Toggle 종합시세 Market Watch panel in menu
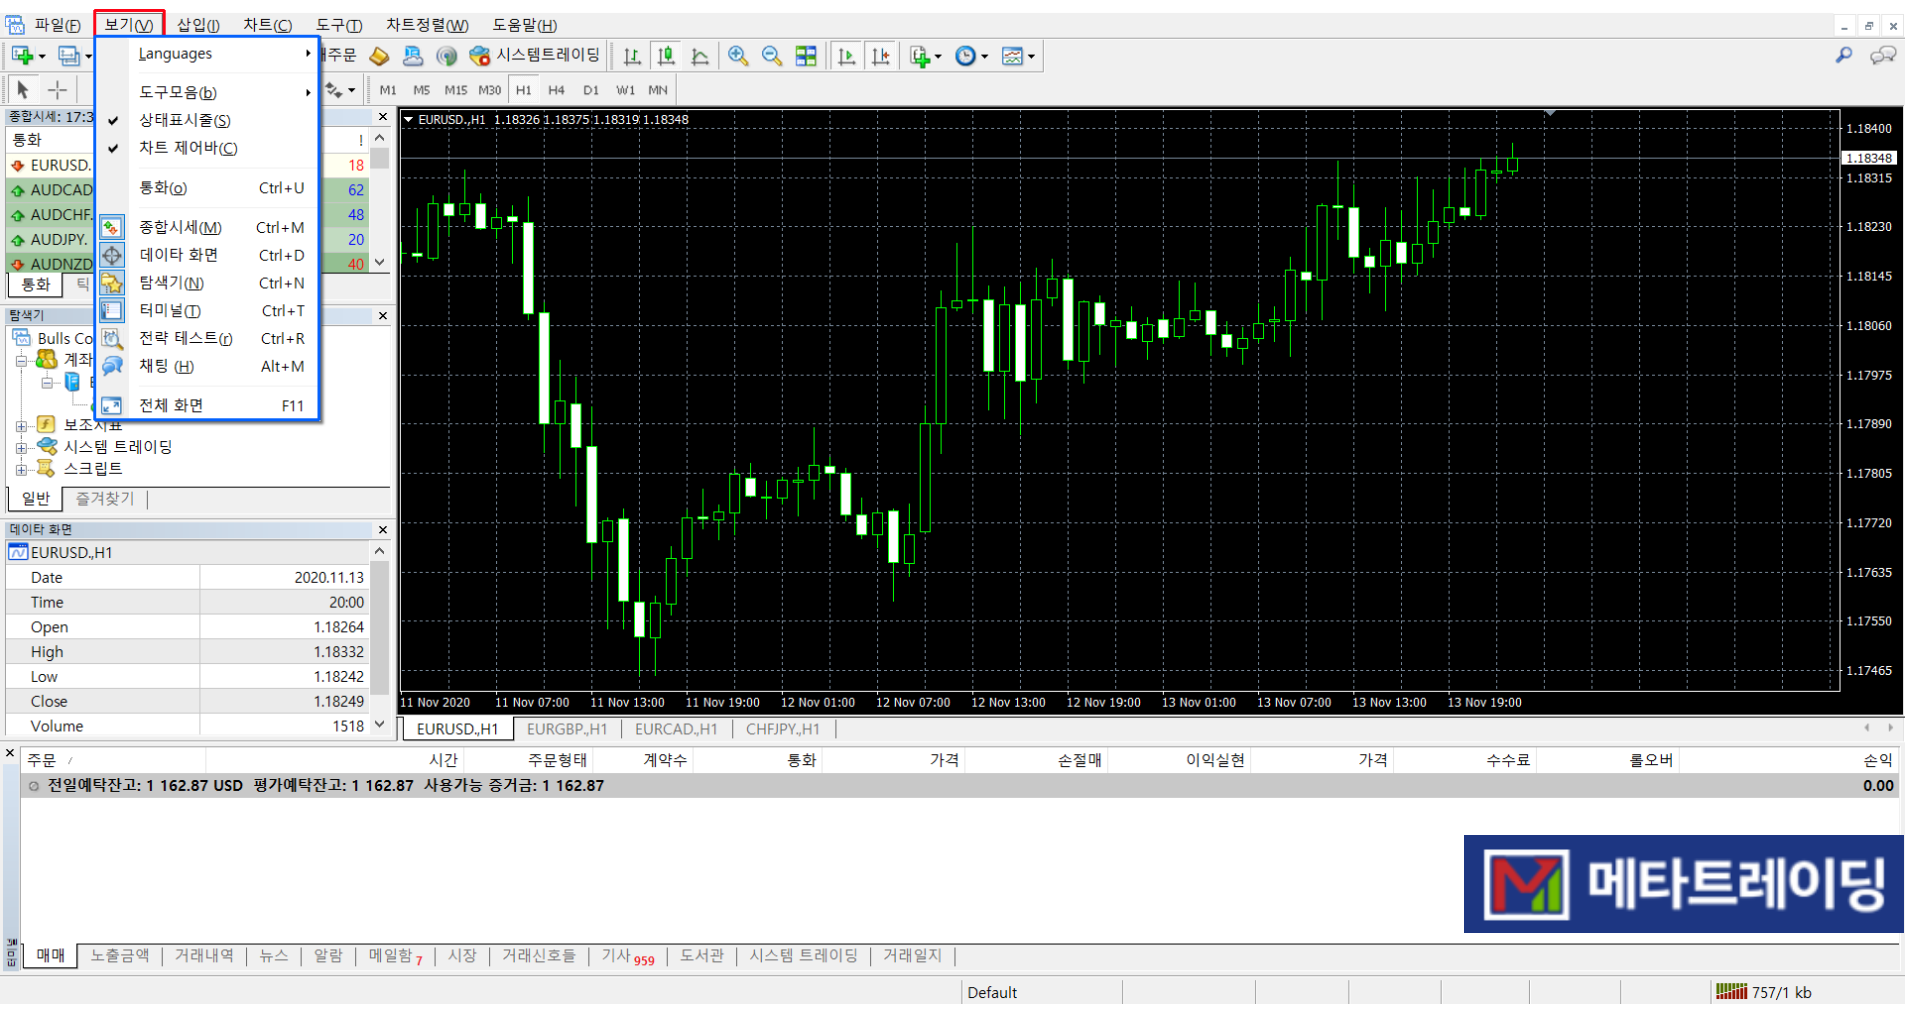 point(180,229)
